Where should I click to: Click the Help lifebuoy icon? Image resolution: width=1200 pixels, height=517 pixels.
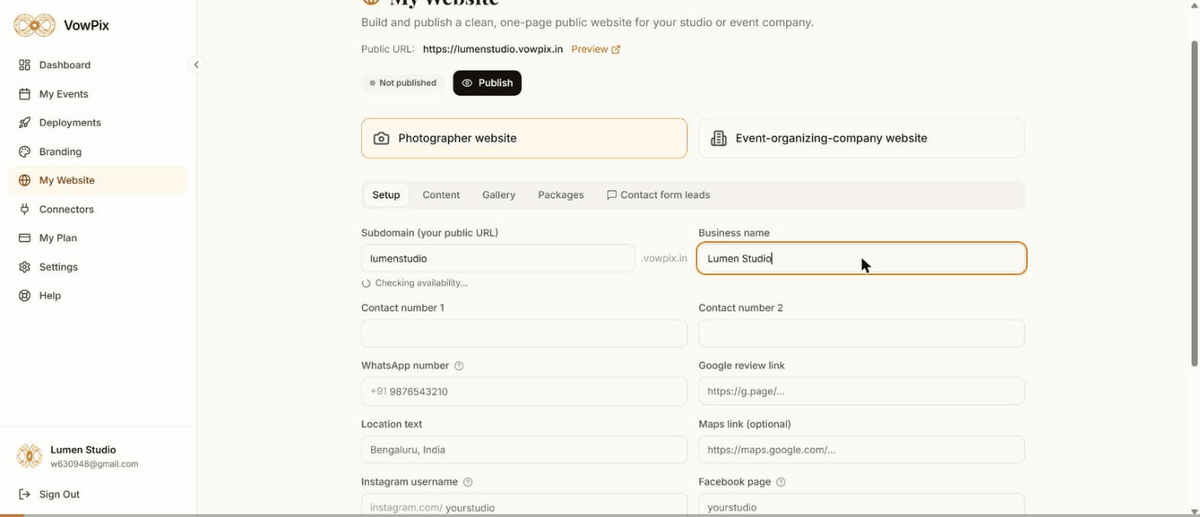click(25, 296)
